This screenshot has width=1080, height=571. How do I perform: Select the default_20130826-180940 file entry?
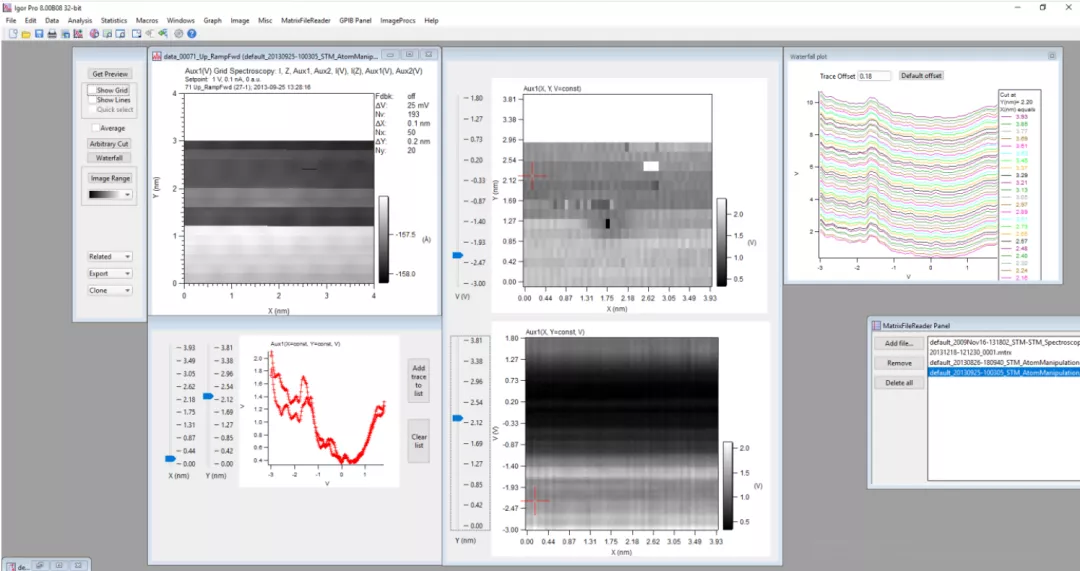[x=1004, y=362]
